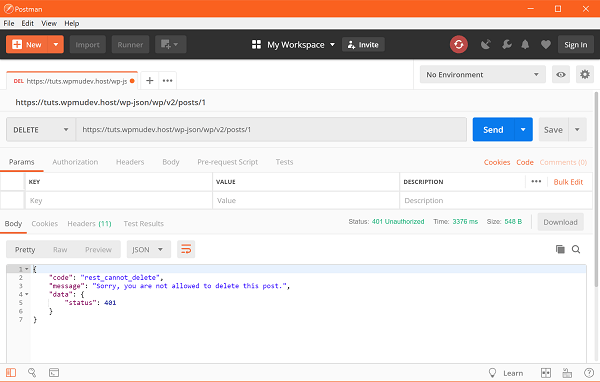Click the Key parameter input cell

pos(119,200)
